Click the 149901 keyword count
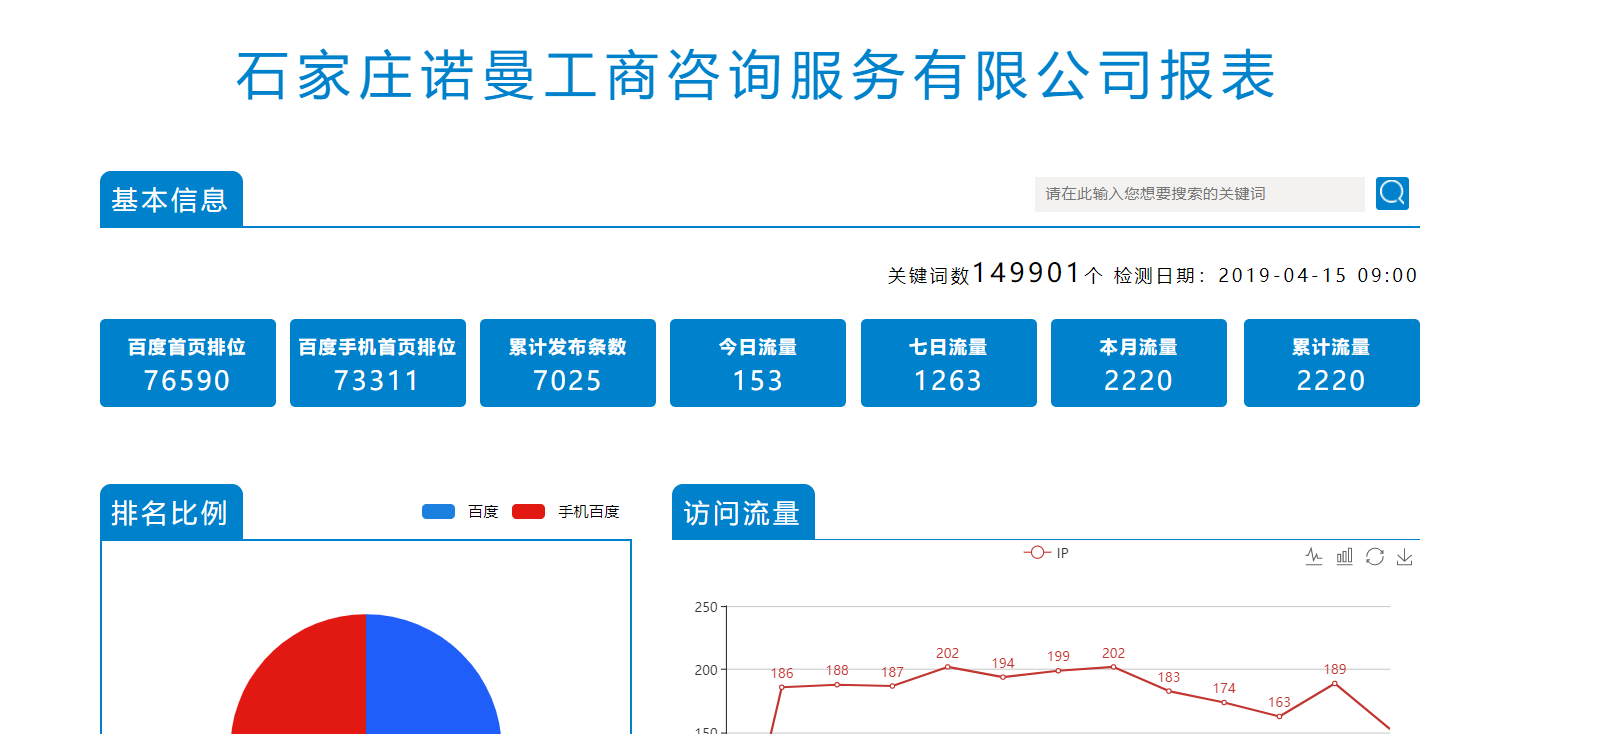Screen dimensions: 1604x734 (1026, 272)
